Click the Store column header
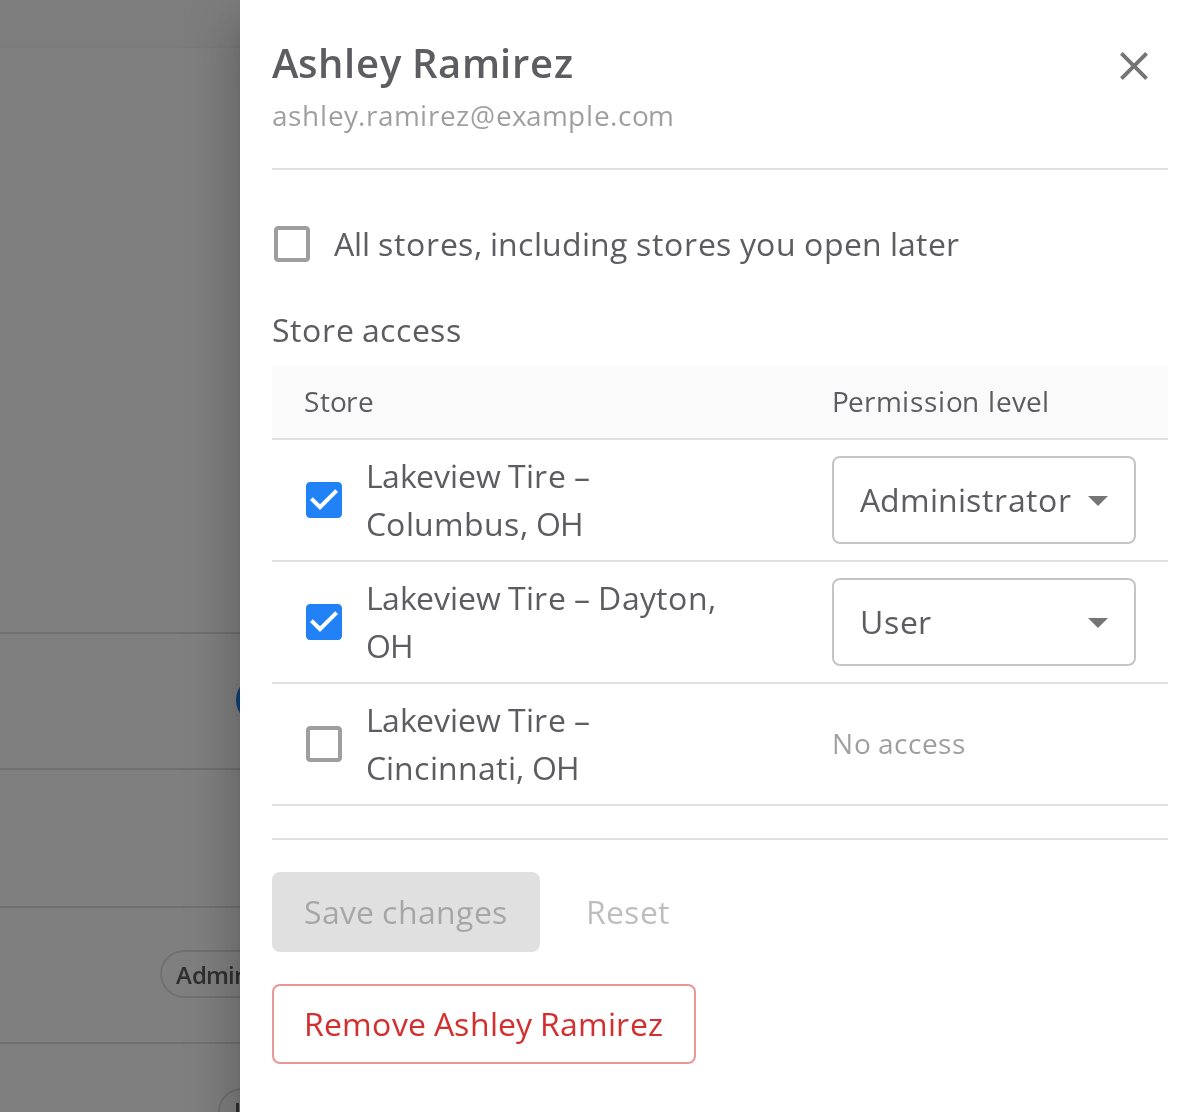 click(339, 402)
